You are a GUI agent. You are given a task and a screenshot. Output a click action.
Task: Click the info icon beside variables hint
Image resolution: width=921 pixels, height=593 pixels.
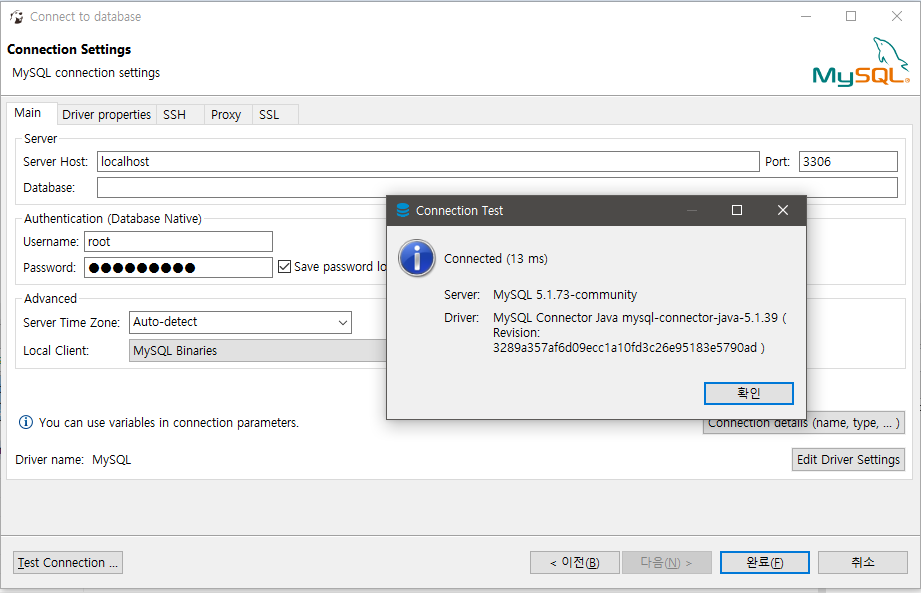tap(26, 422)
